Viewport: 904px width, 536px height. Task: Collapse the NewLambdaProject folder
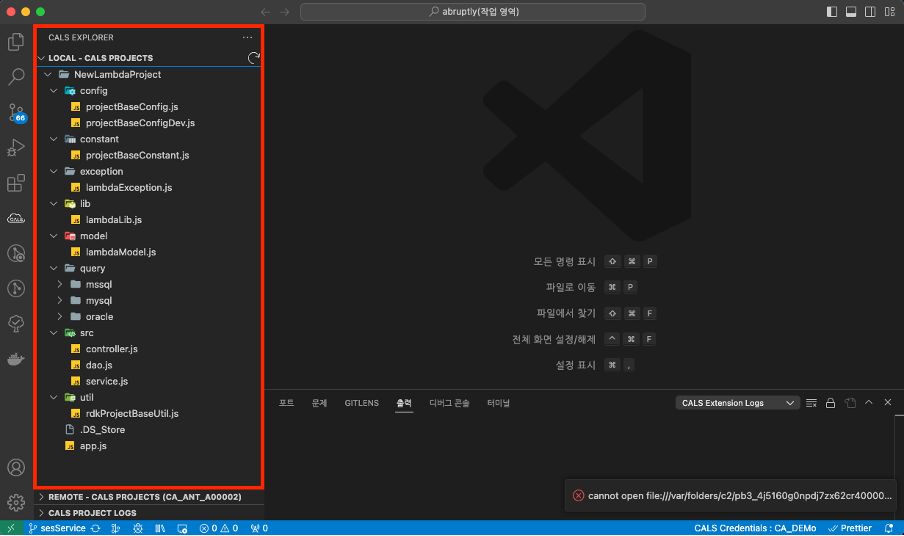pos(48,74)
